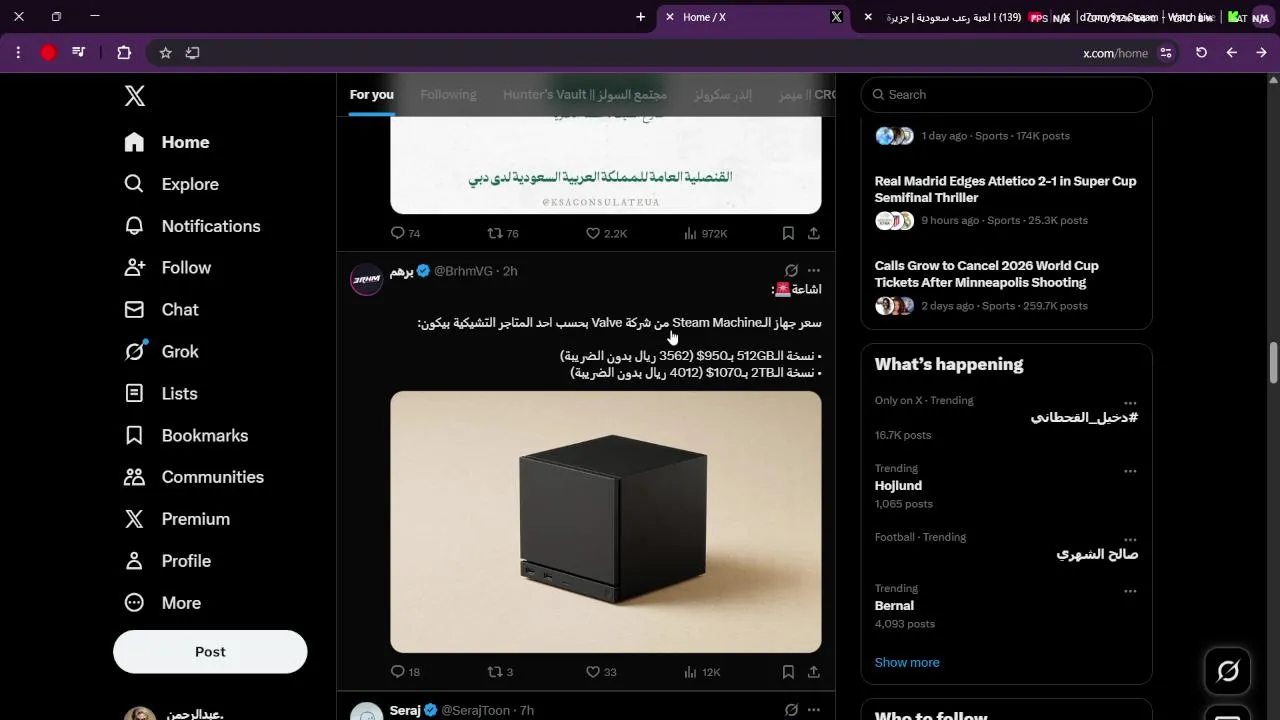Open options for the #دخيل_القحطاني trend
1280x720 pixels.
click(x=1130, y=403)
